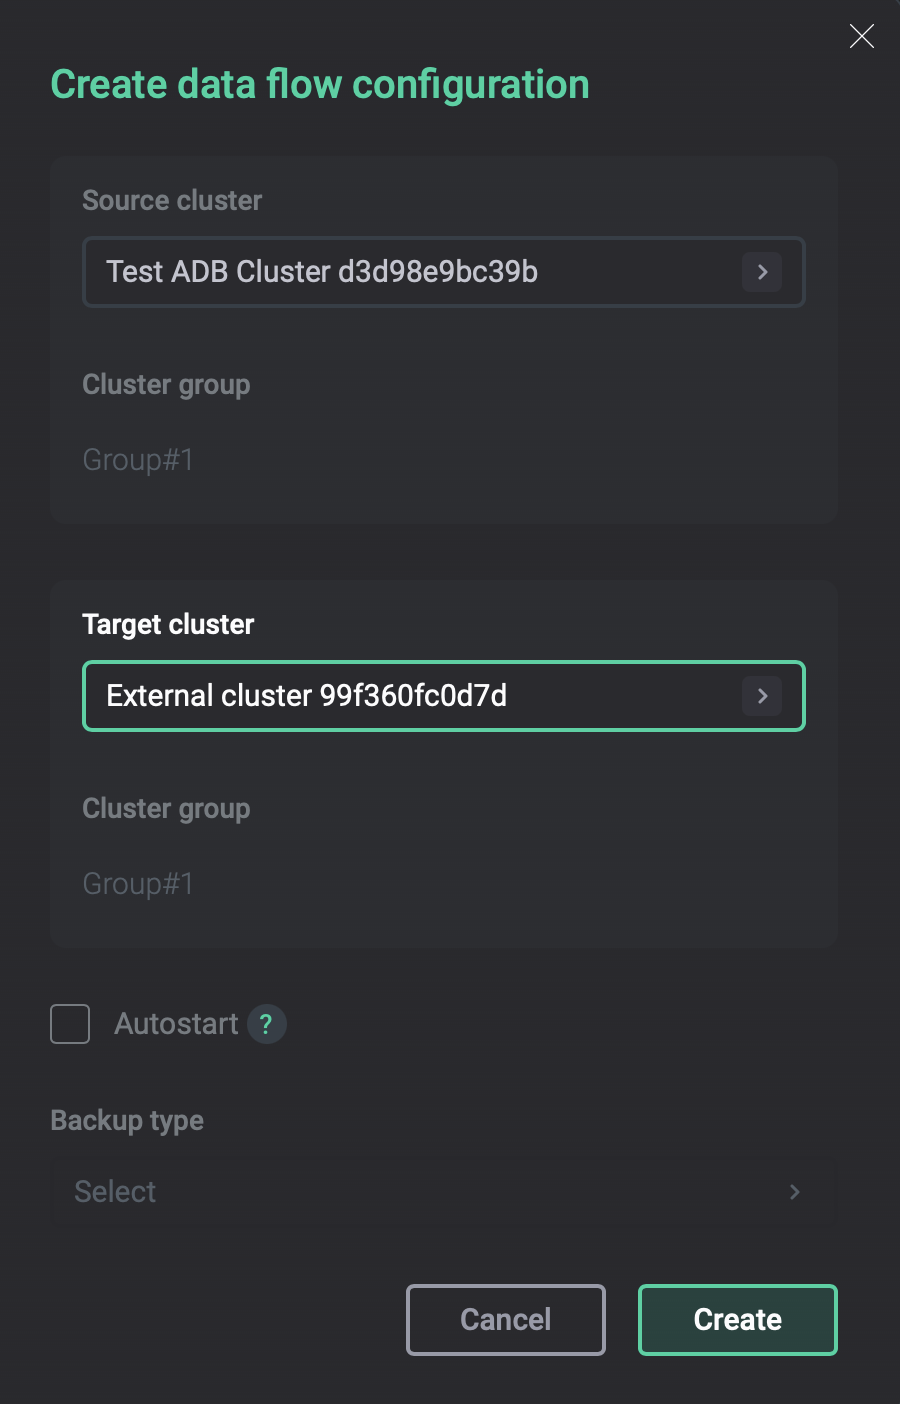Viewport: 900px width, 1404px height.
Task: Click the Target cluster heading label
Action: point(168,625)
